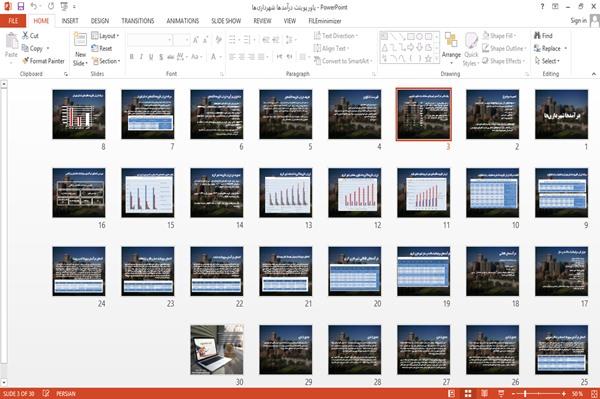600x399 pixels.
Task: Click the Reading View icon in status bar
Action: (x=484, y=394)
